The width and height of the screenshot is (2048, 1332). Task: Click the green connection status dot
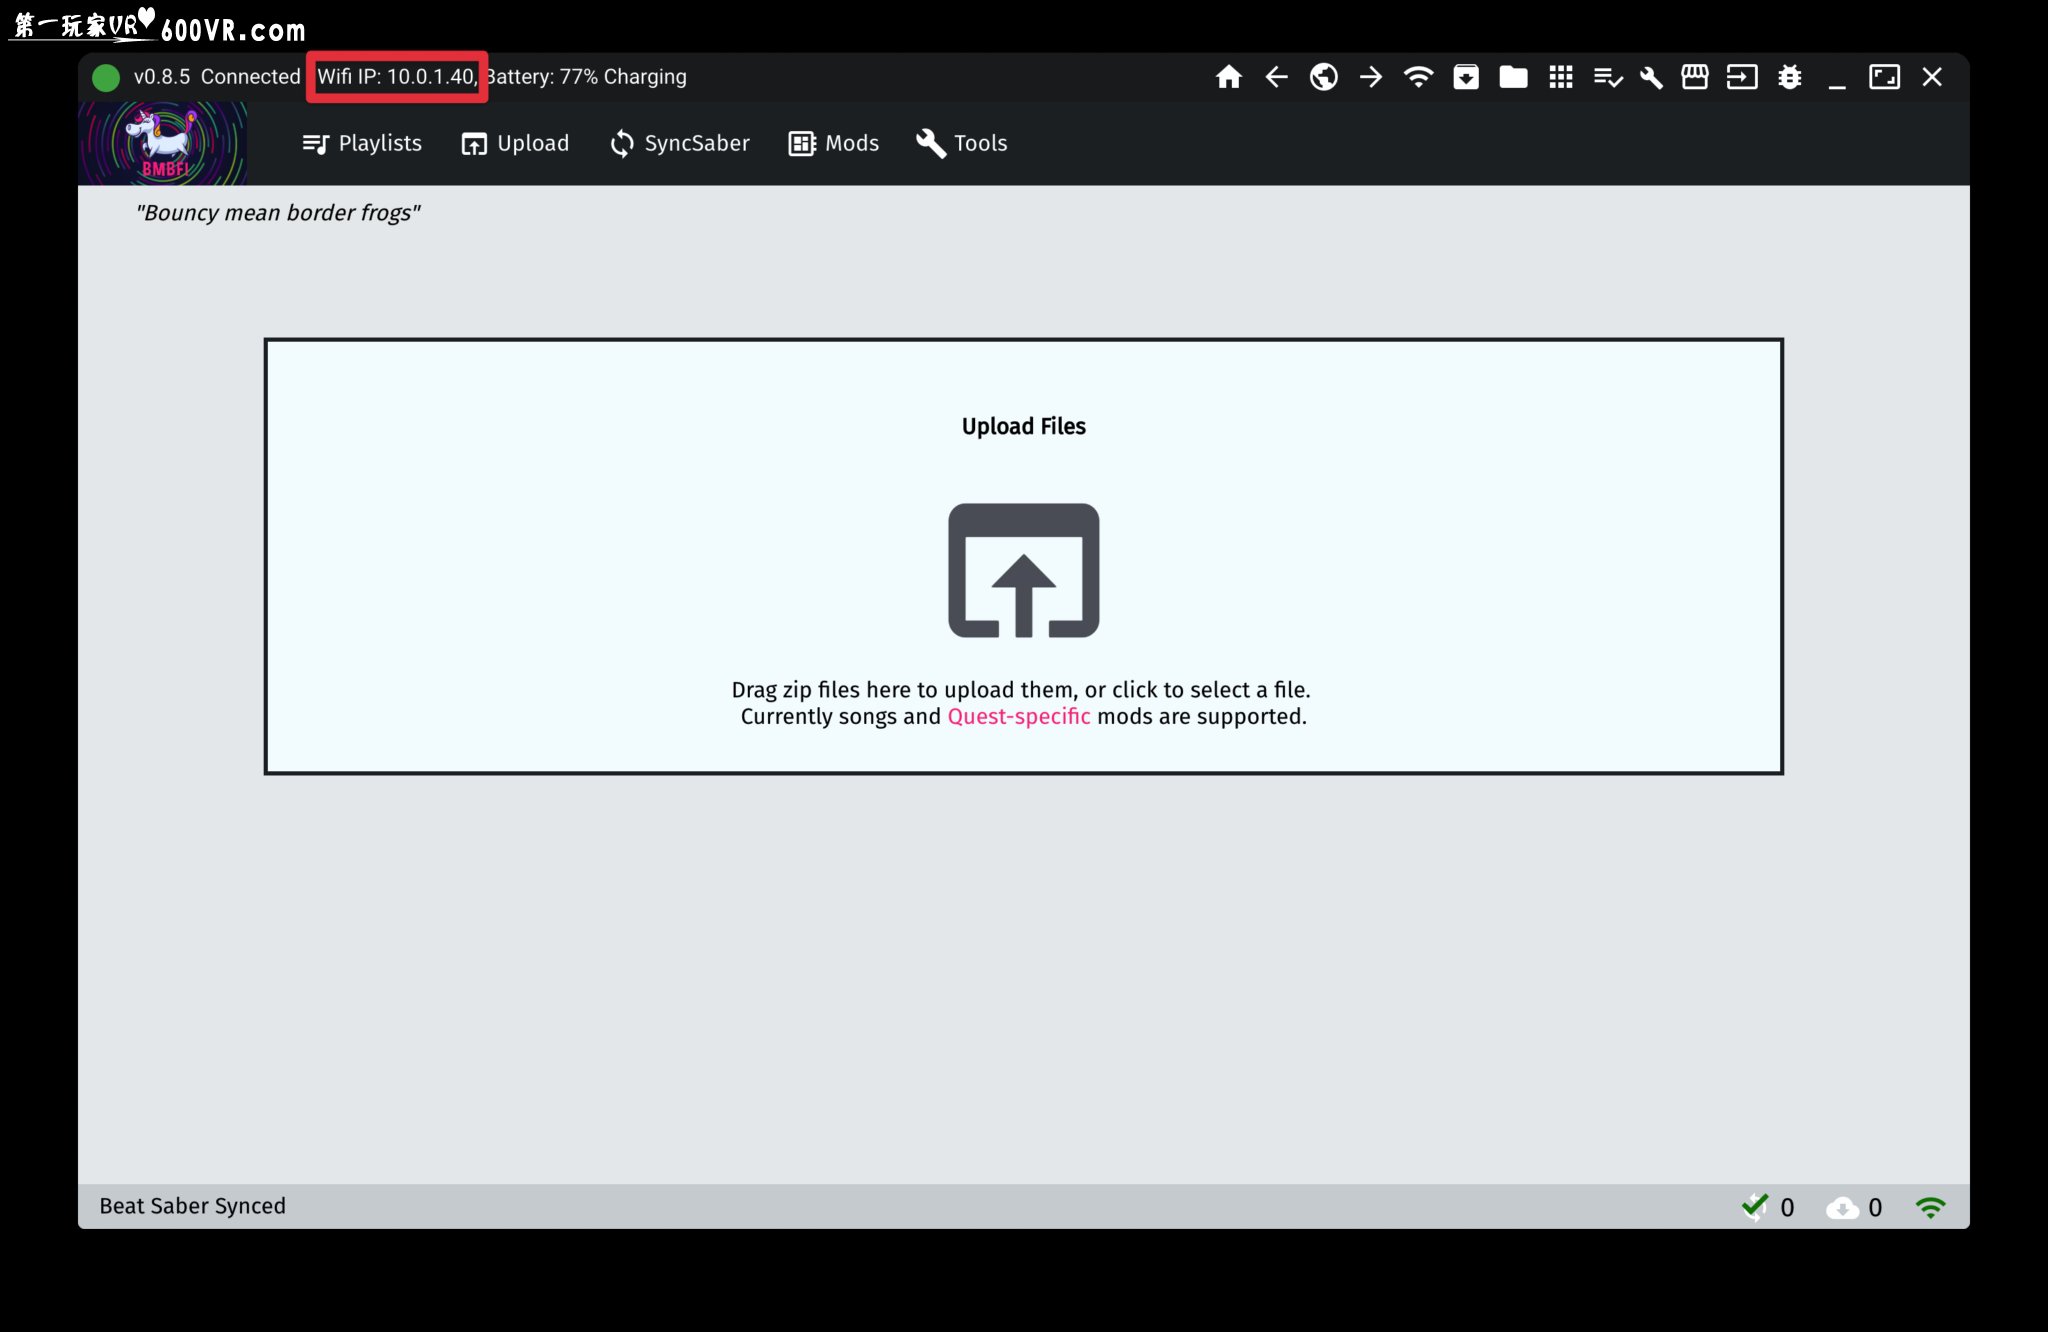[x=106, y=77]
